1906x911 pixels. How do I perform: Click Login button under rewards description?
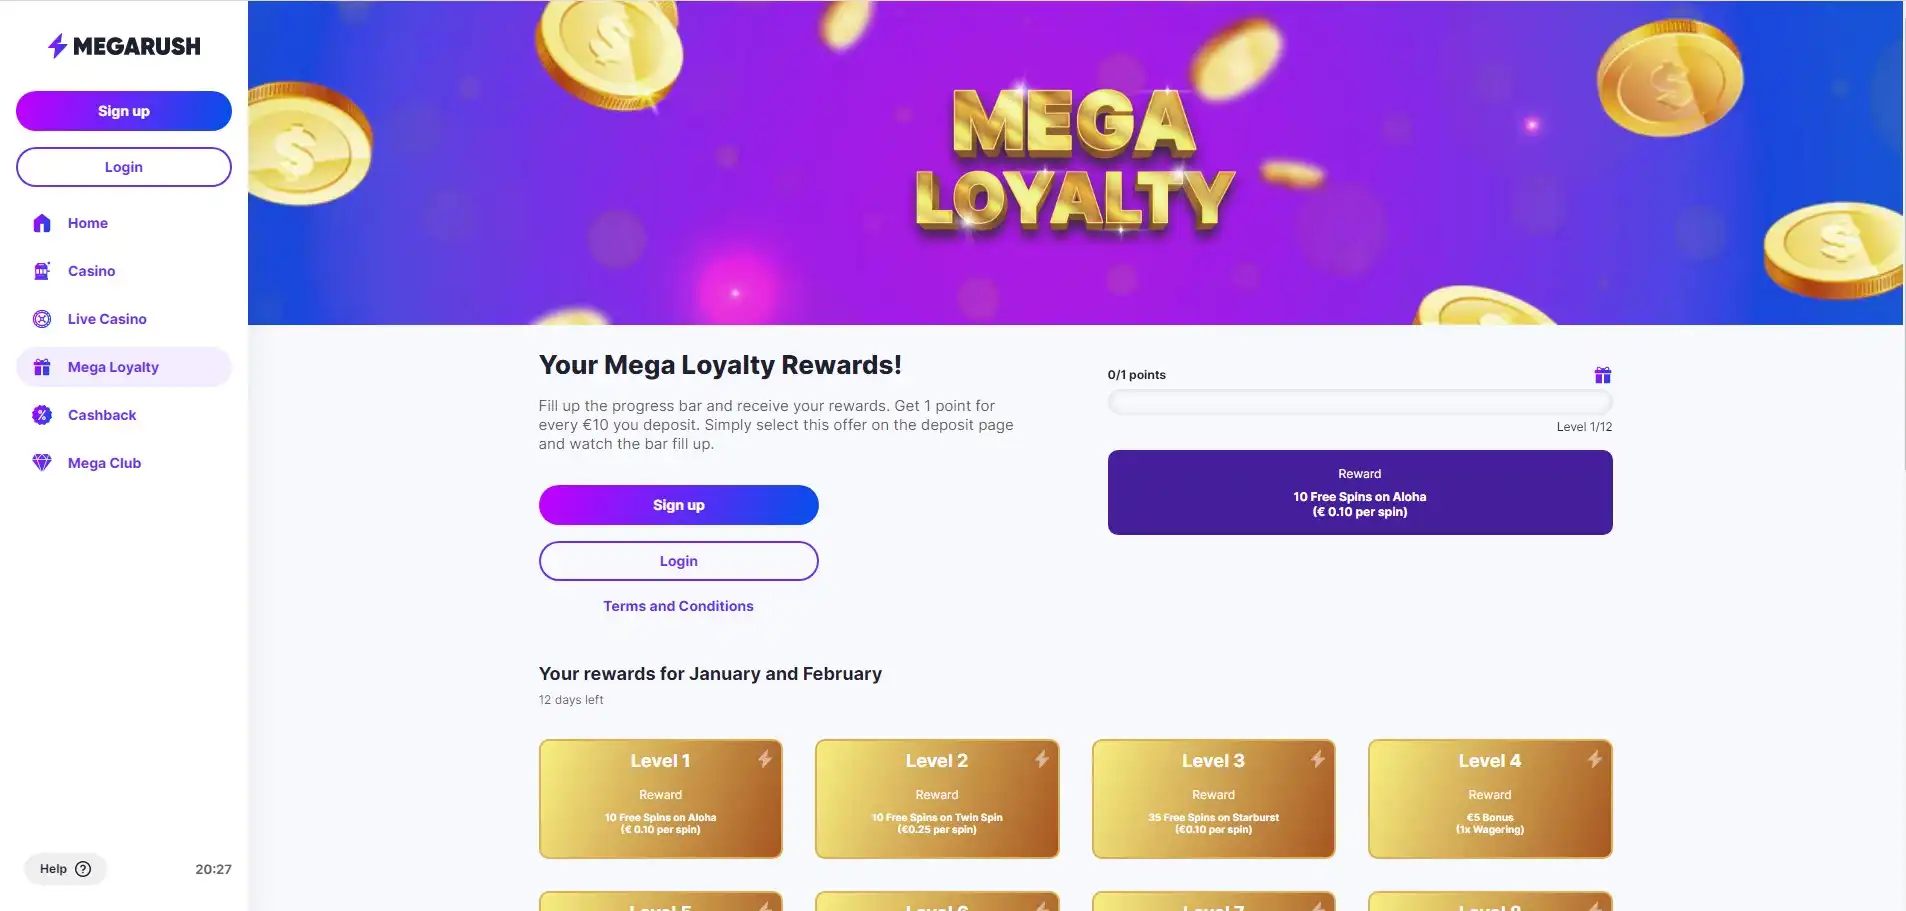678,561
